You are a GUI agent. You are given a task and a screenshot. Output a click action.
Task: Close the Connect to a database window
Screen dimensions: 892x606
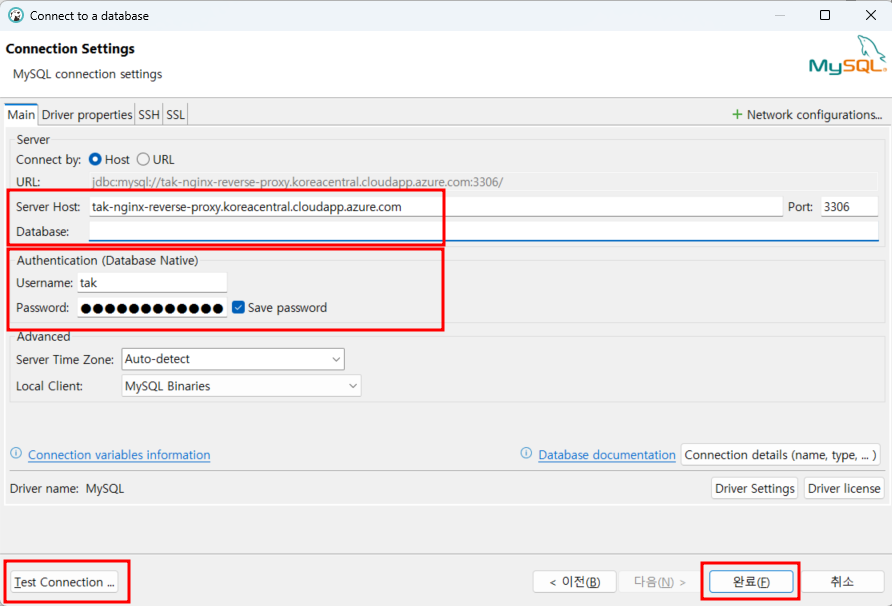coord(870,15)
